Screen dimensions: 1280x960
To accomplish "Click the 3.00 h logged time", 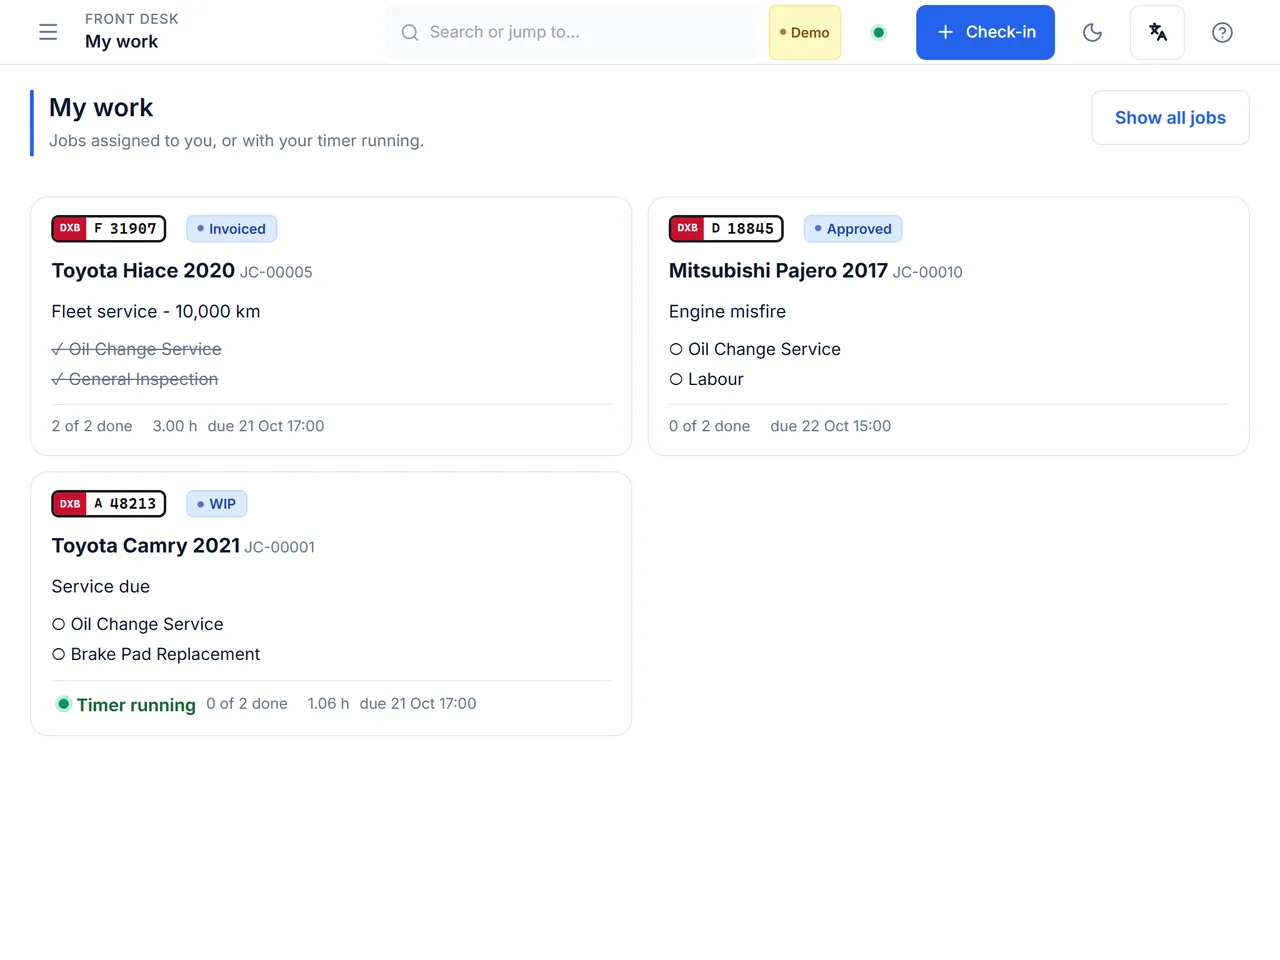I will pos(175,426).
